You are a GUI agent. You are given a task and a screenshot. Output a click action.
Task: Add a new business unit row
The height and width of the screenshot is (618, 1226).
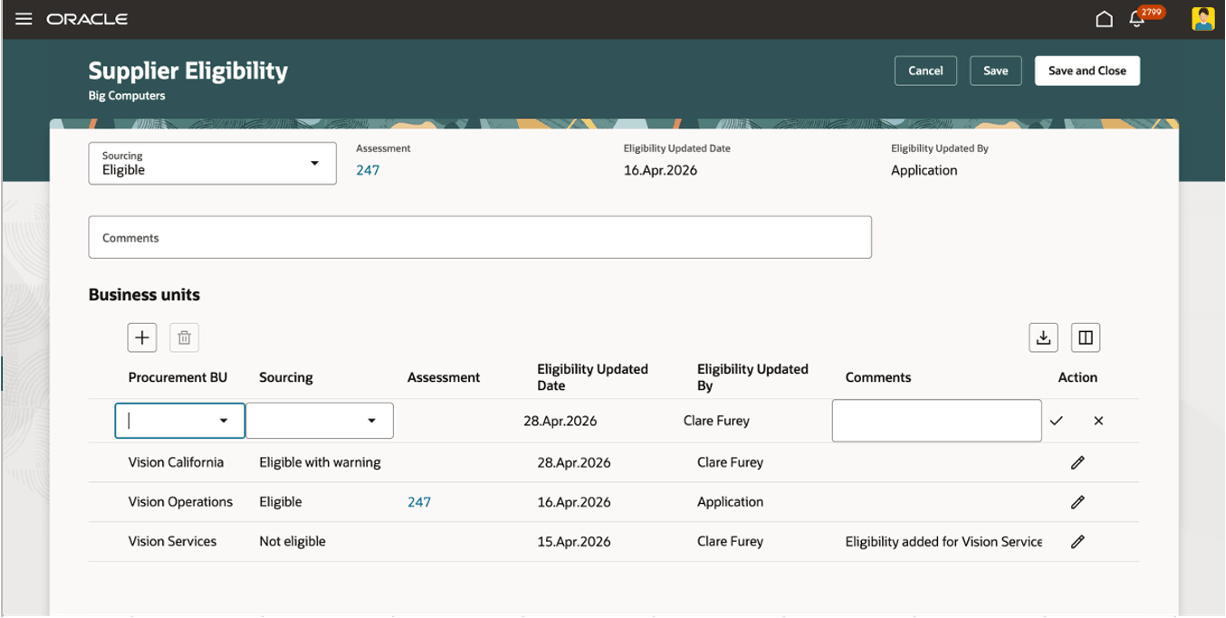pos(142,338)
